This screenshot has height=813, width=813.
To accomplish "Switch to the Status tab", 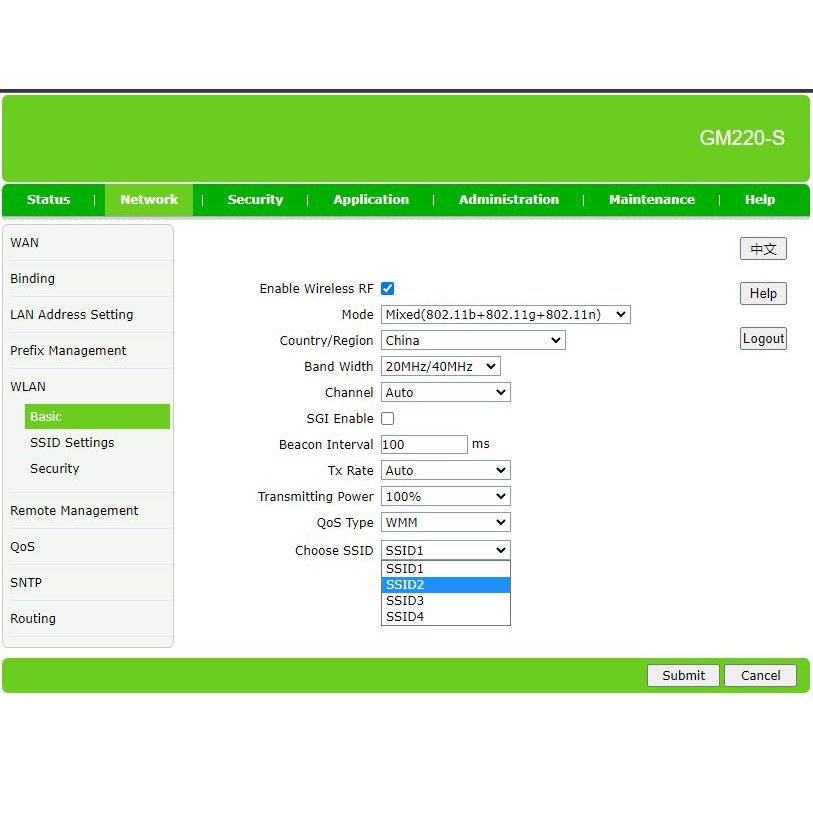I will (49, 199).
